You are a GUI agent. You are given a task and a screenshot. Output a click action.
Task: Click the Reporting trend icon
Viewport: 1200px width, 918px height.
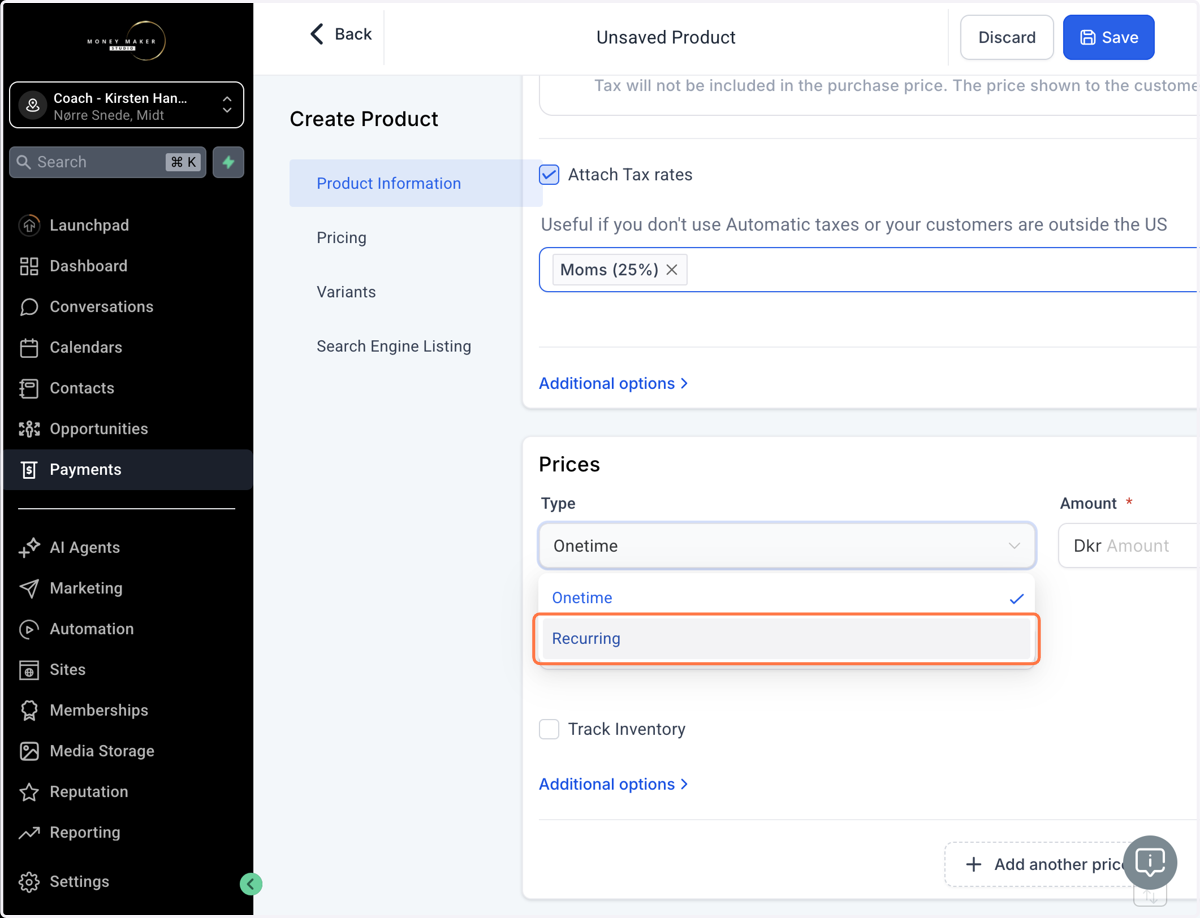tap(29, 832)
